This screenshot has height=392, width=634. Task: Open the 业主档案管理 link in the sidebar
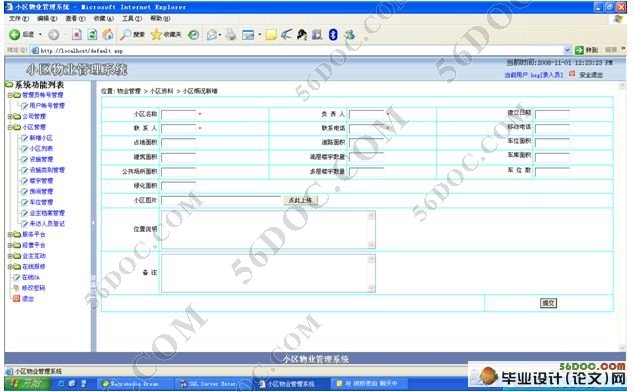(x=47, y=213)
